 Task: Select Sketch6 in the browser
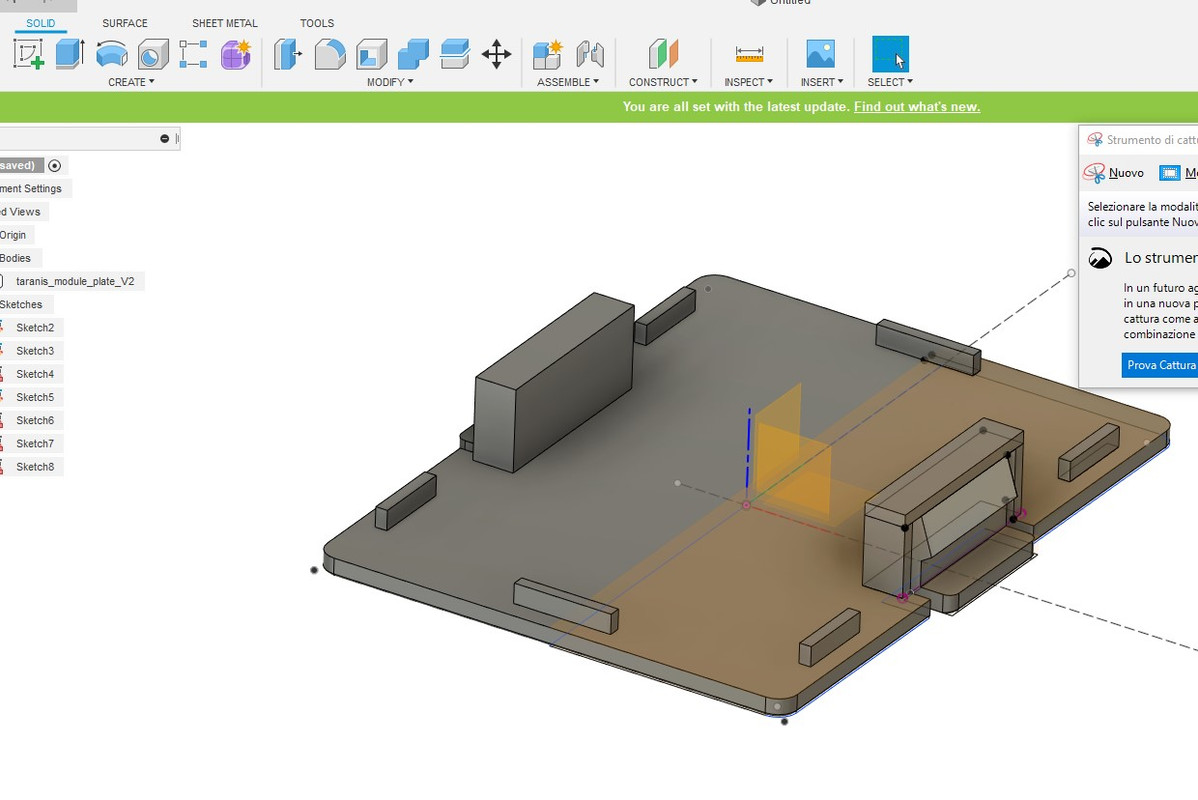(x=34, y=420)
